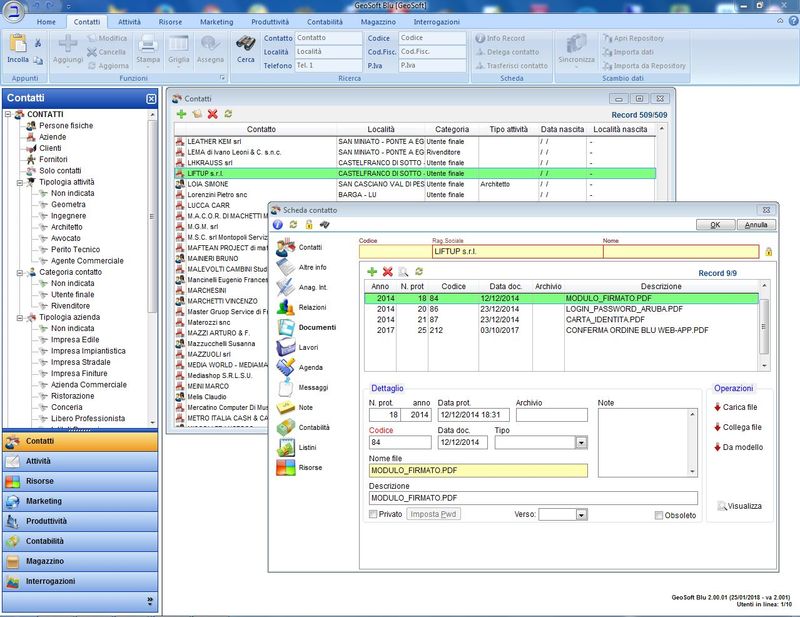Tick the Obsoleto checkbox

pos(659,515)
